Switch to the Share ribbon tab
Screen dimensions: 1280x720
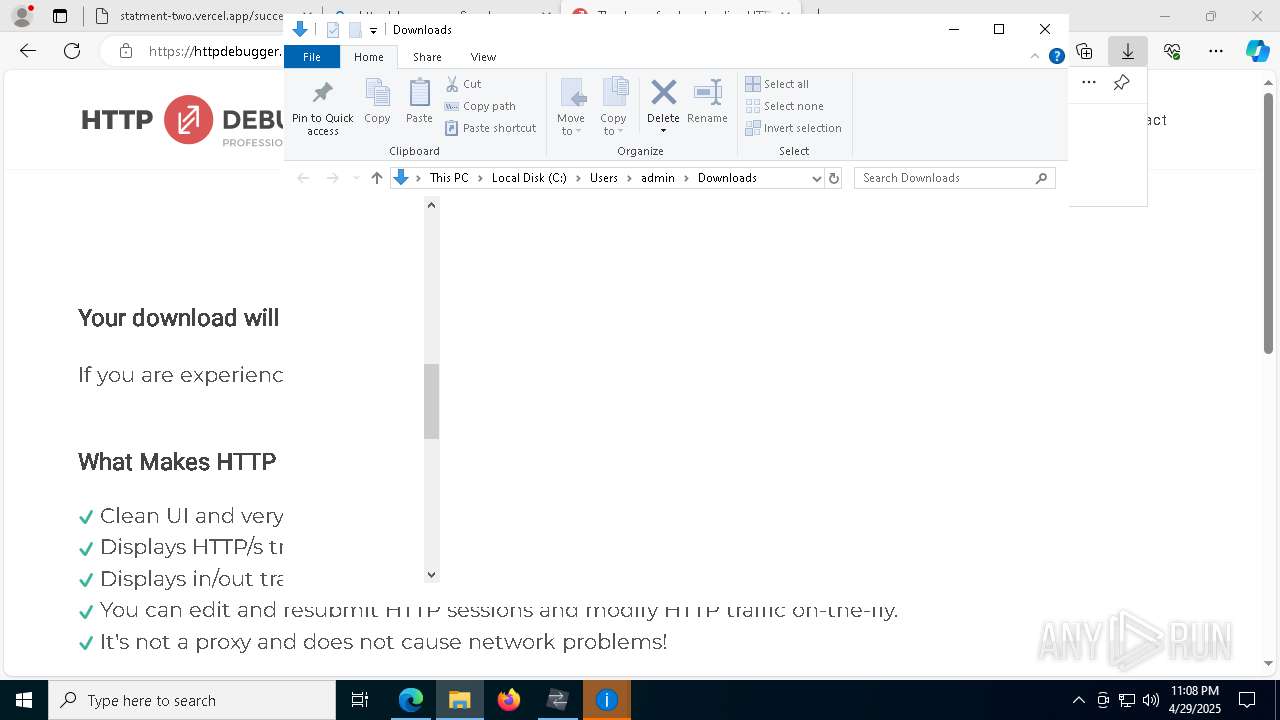pos(427,57)
